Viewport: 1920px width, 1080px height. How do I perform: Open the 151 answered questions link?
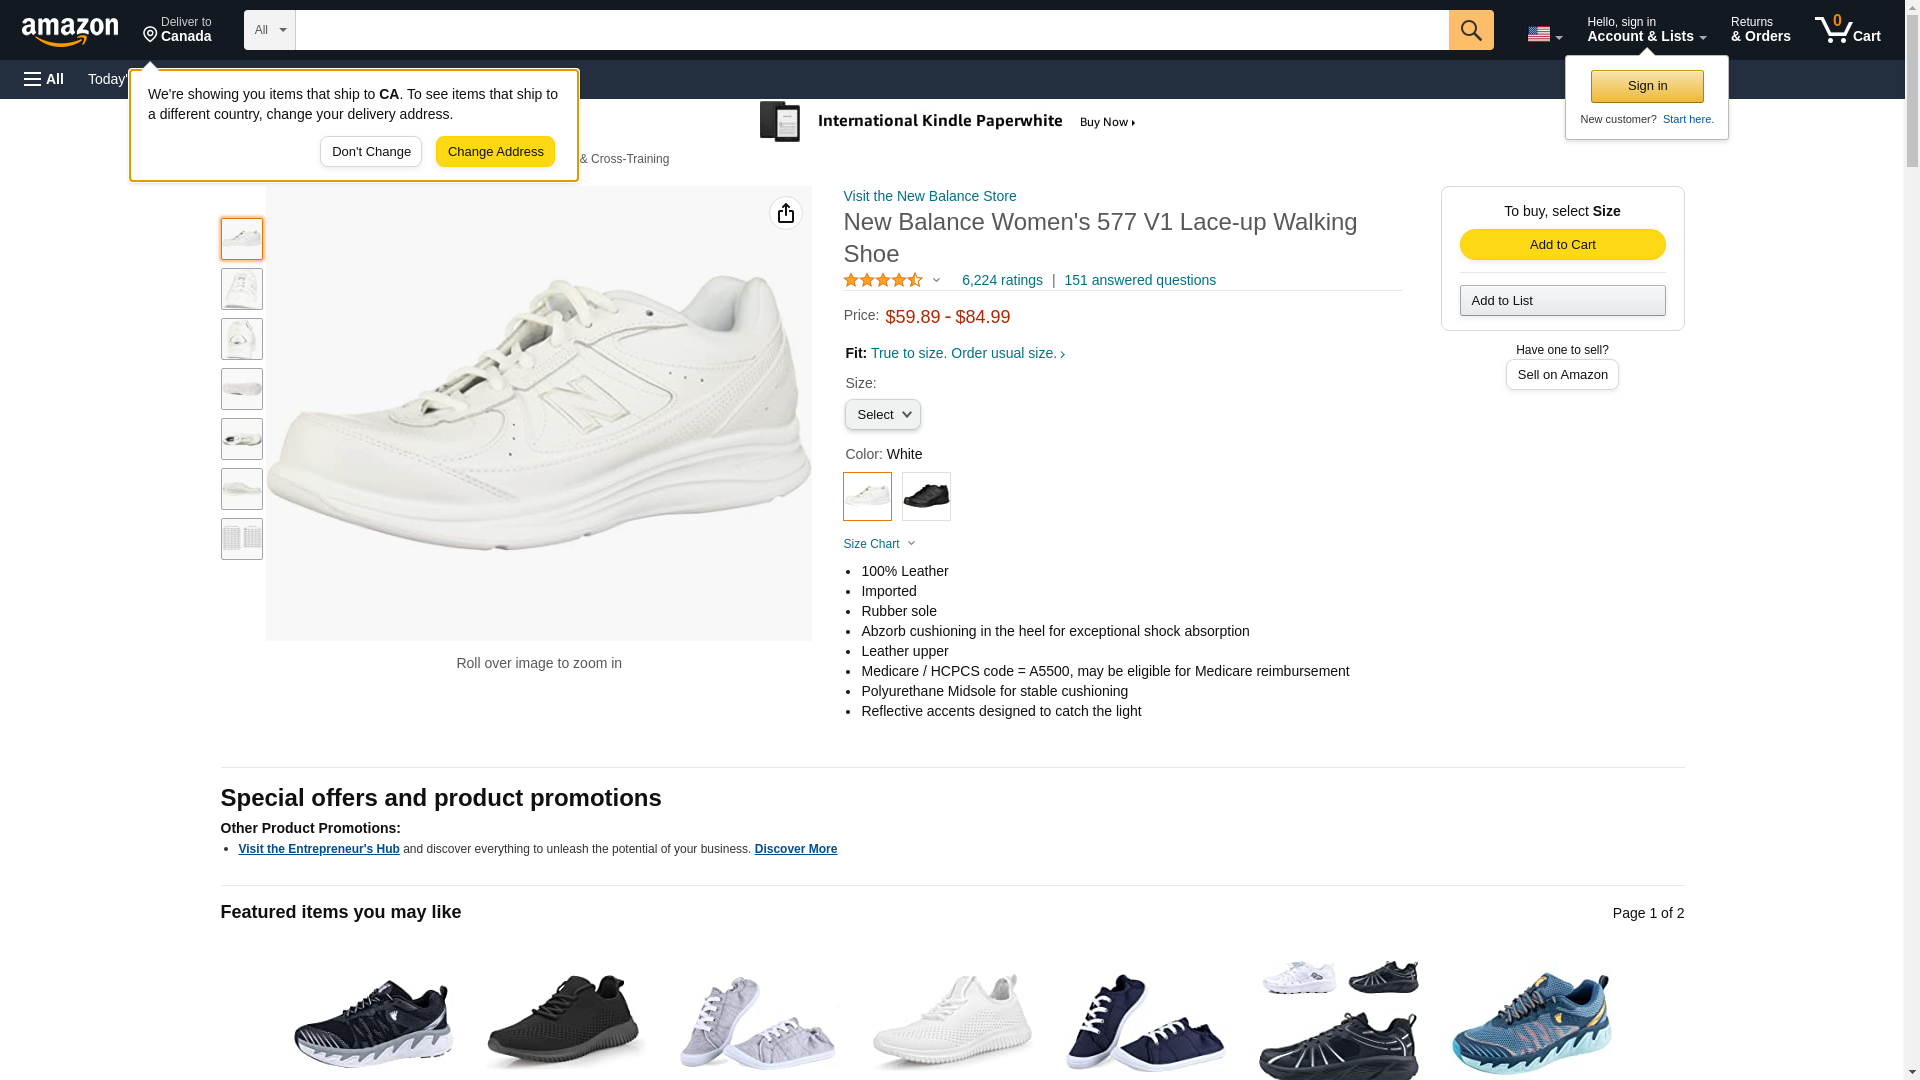pyautogui.click(x=1139, y=281)
